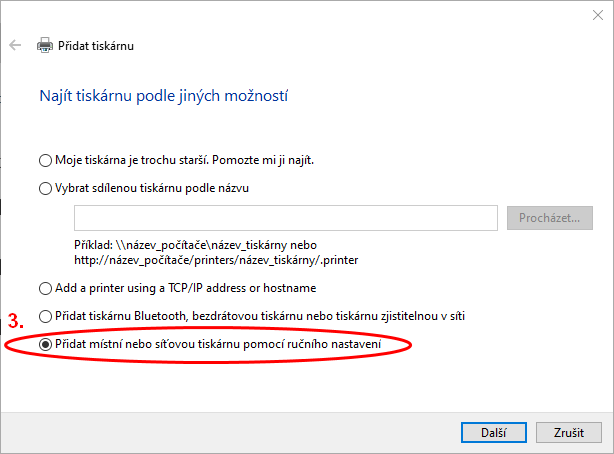
Task: Click the Další button to continue
Action: click(x=487, y=431)
